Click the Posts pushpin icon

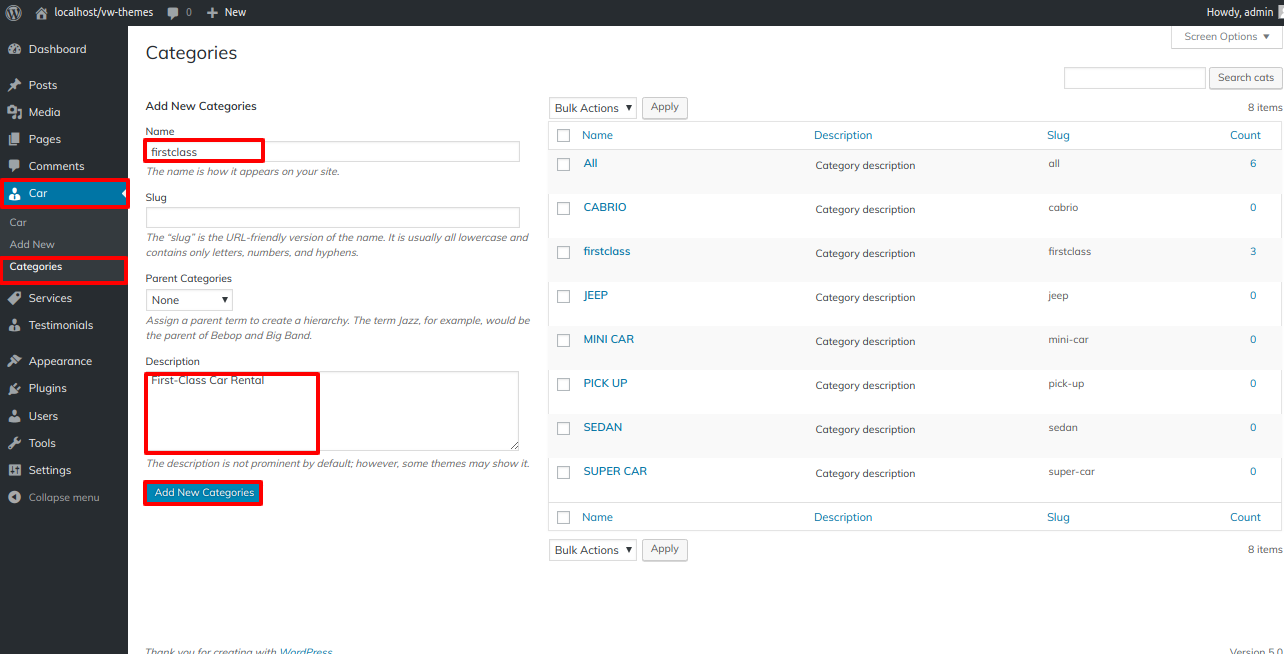pos(14,85)
